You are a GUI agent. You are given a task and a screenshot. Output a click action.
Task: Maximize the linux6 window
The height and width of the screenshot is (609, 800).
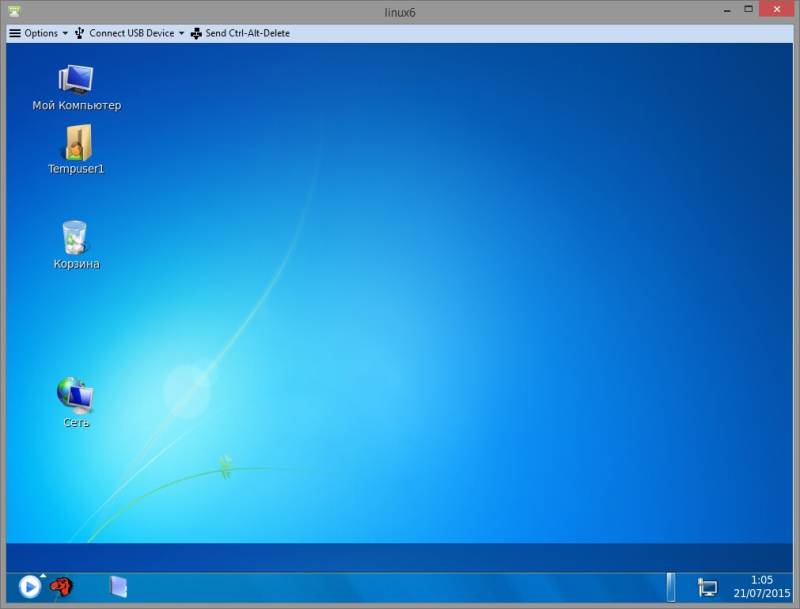click(x=748, y=9)
